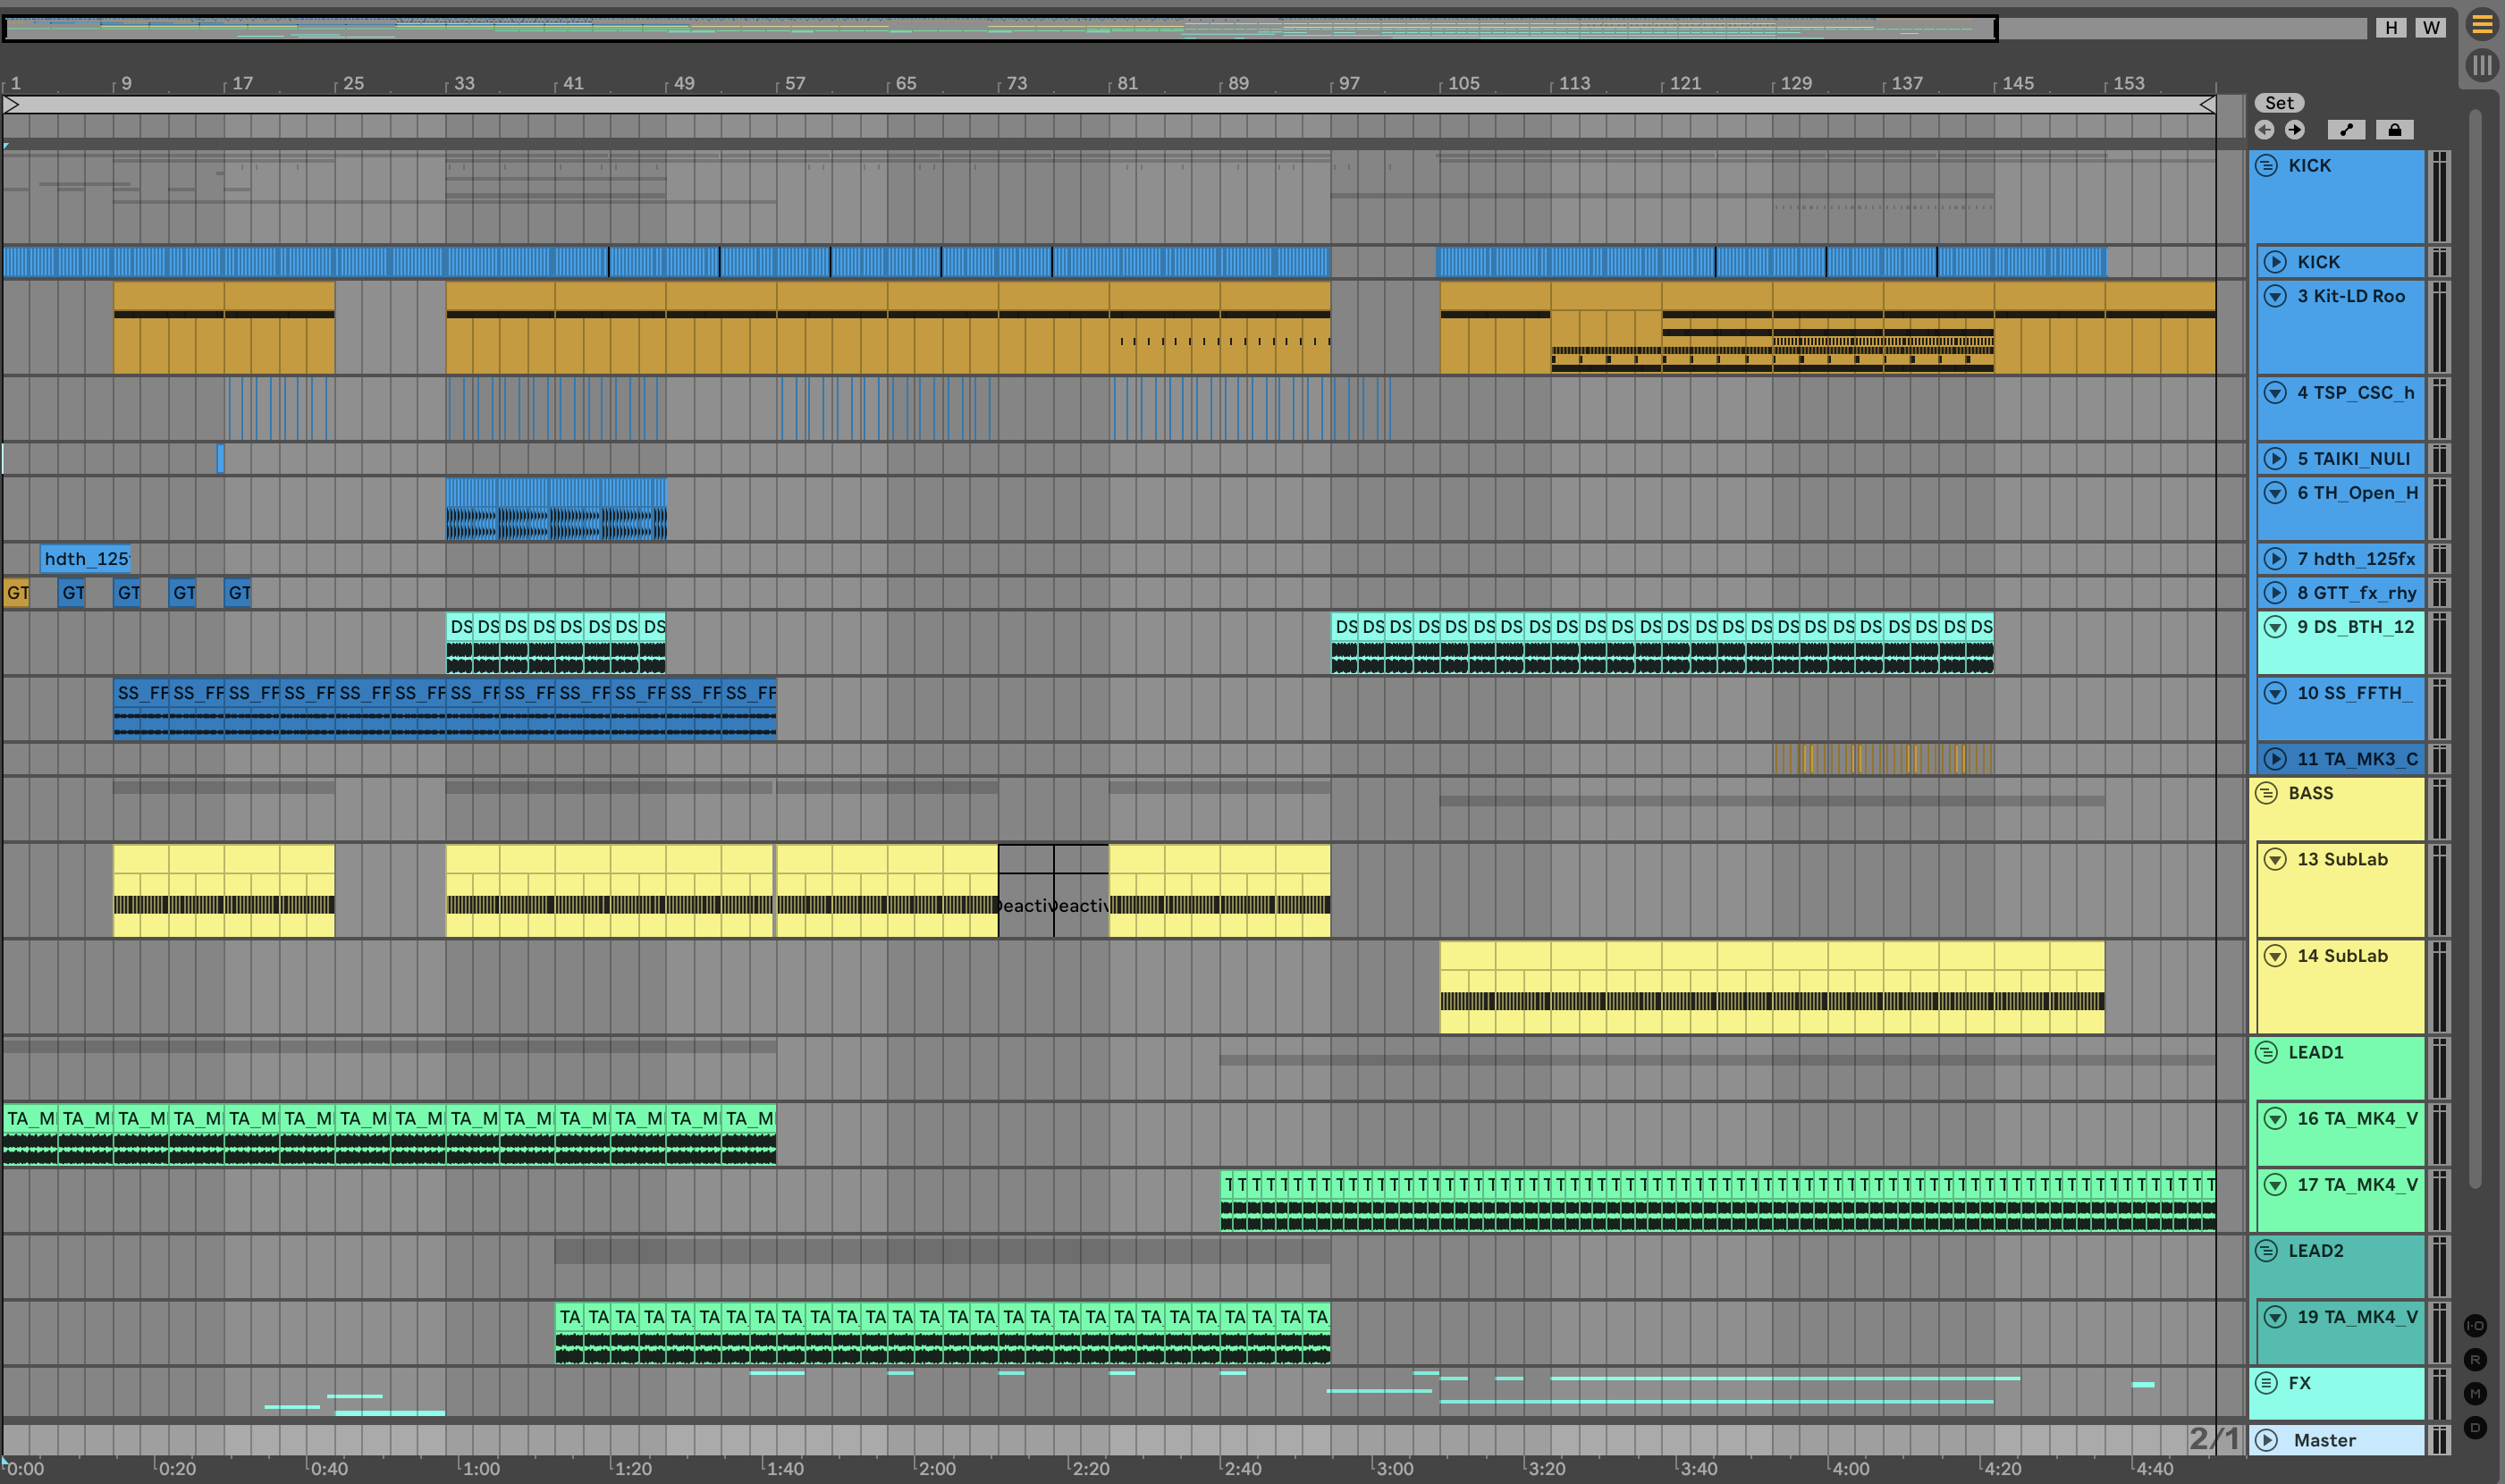Screen dimensions: 2505x1484
Task: Fold the 13 SubLab track
Action: pos(2275,859)
